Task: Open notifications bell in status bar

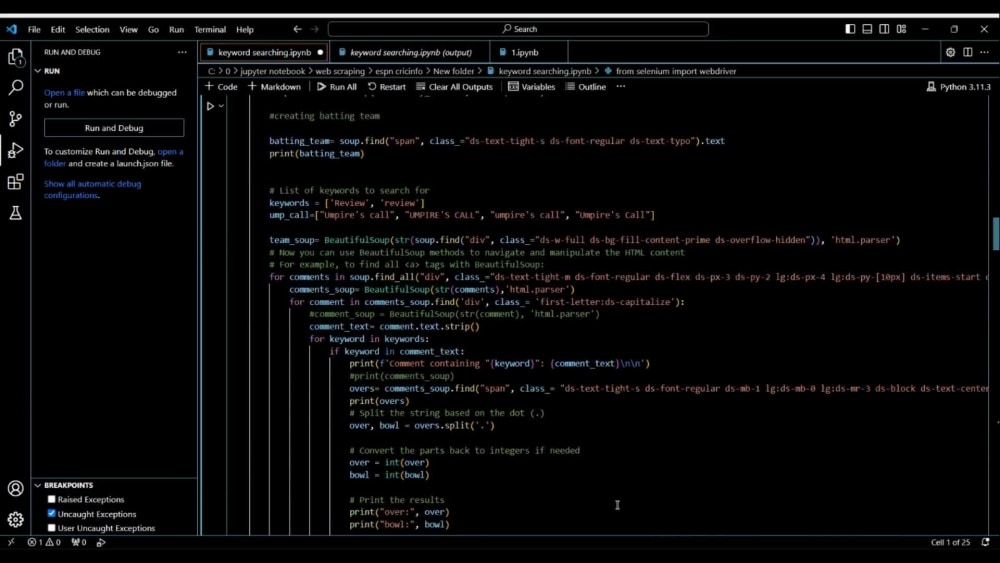Action: coord(985,542)
